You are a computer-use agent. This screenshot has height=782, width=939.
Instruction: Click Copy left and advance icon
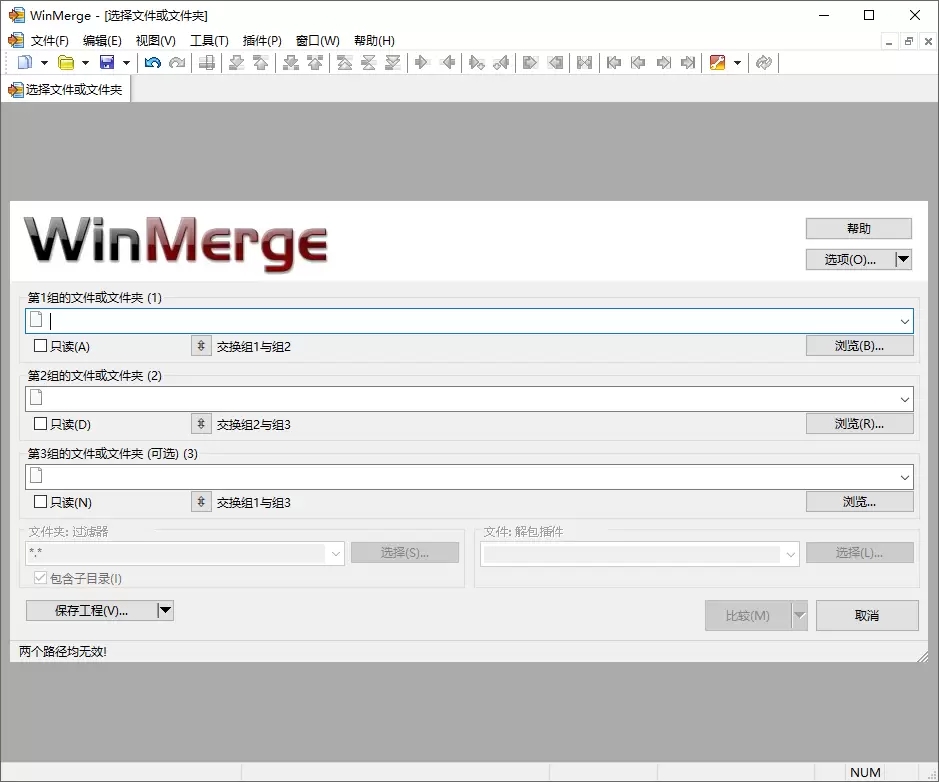501,62
